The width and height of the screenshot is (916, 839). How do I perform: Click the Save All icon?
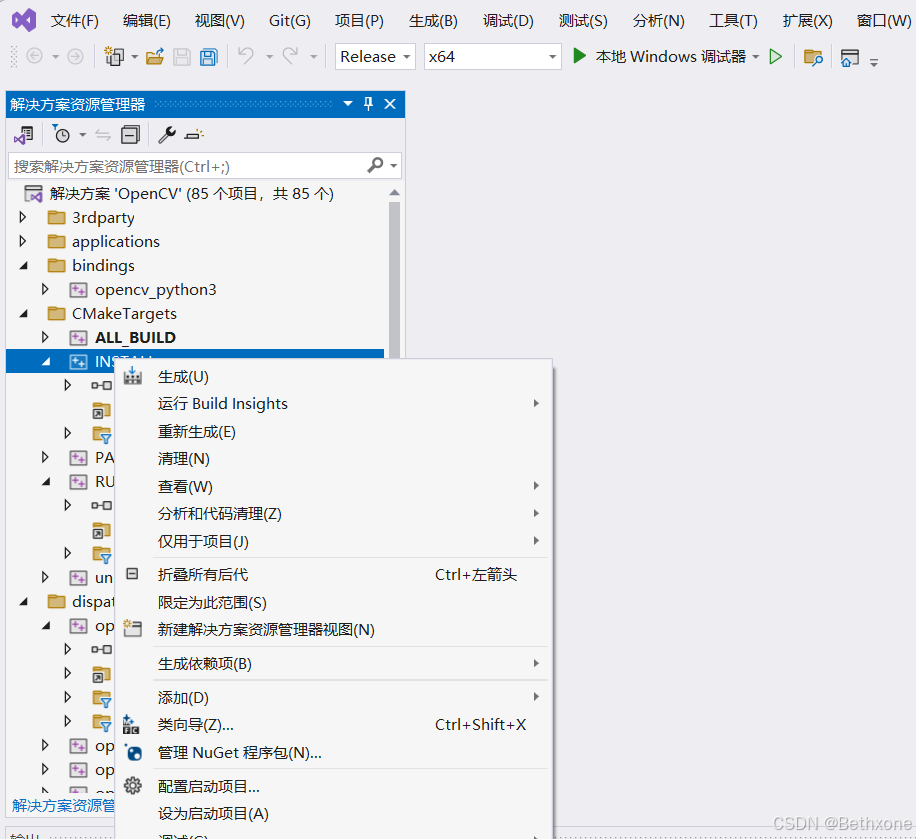(209, 57)
